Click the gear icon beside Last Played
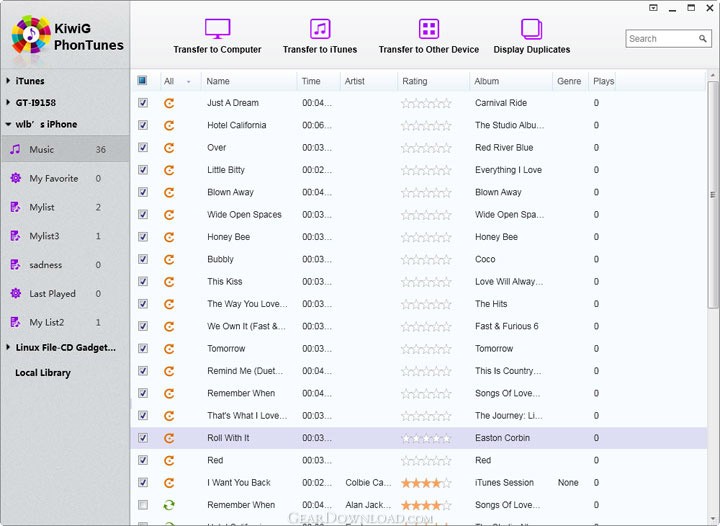The width and height of the screenshot is (720, 526). pyautogui.click(x=16, y=293)
